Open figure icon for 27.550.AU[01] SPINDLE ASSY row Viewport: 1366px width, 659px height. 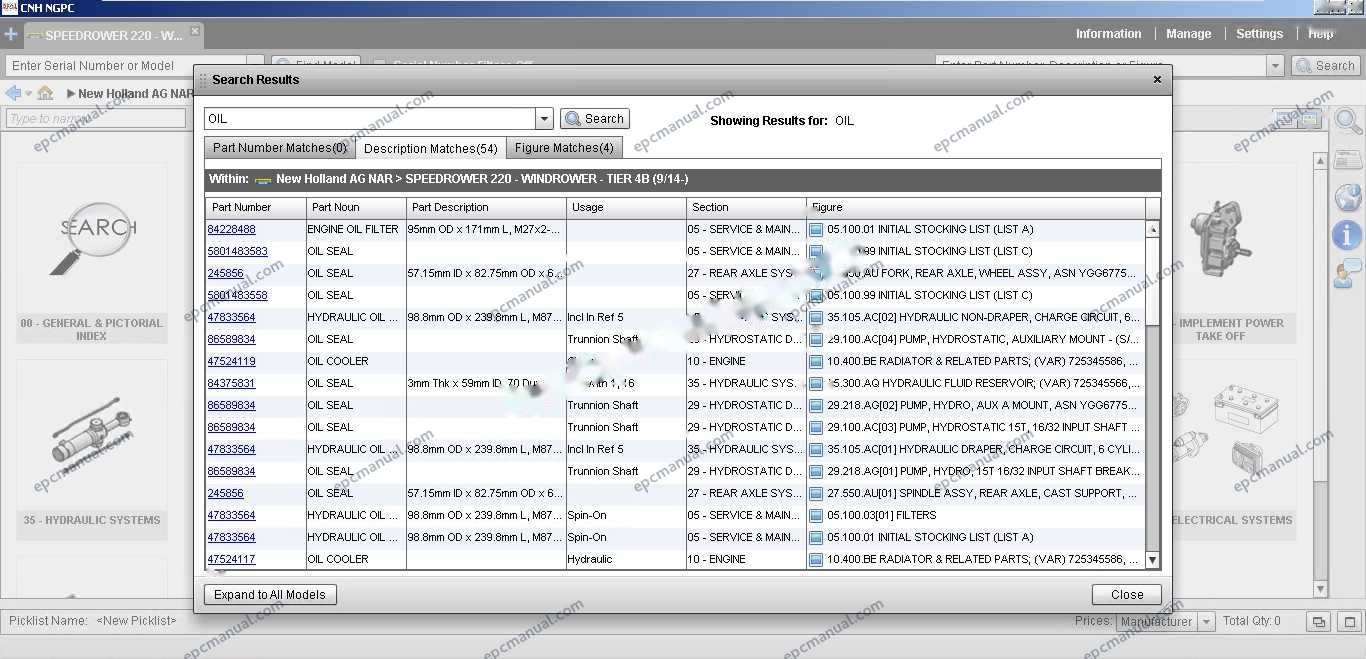tap(816, 493)
